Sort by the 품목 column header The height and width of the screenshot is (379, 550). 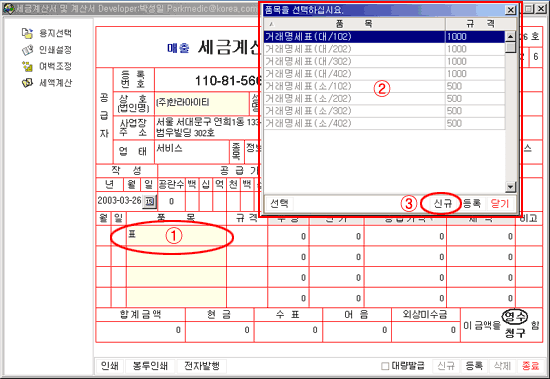(x=354, y=24)
